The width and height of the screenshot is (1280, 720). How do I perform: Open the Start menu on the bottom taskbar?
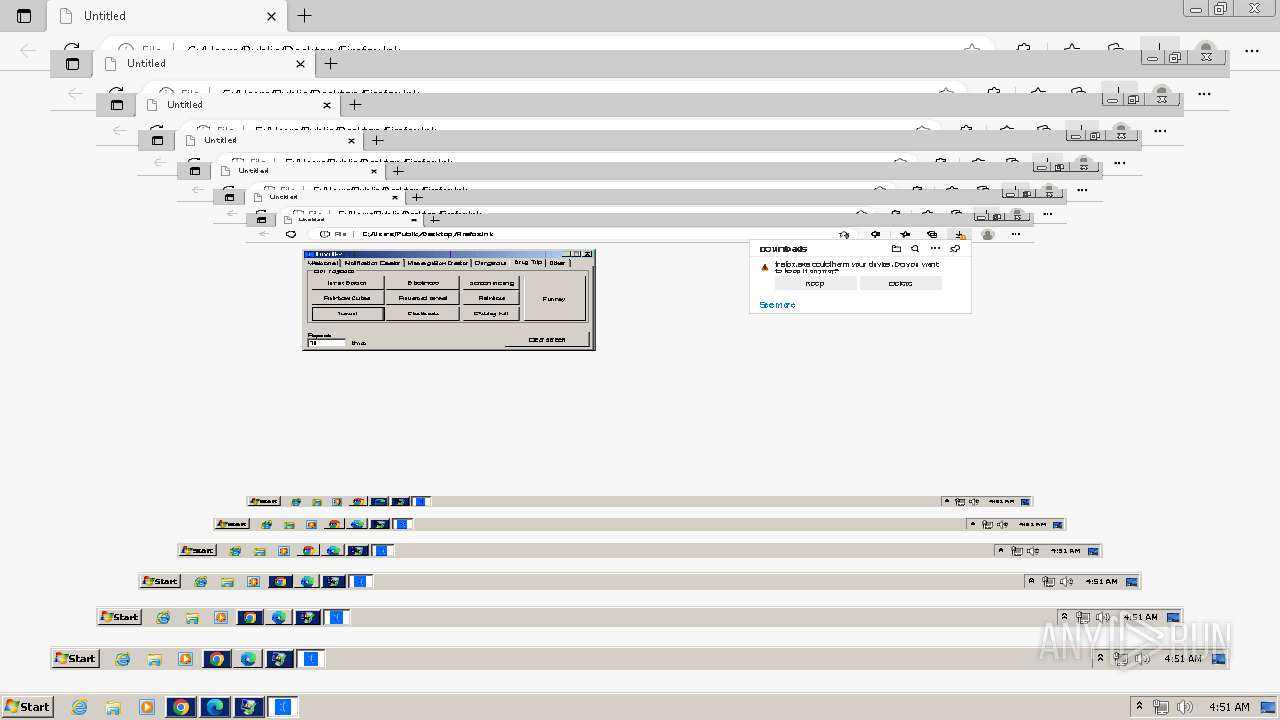click(x=27, y=706)
